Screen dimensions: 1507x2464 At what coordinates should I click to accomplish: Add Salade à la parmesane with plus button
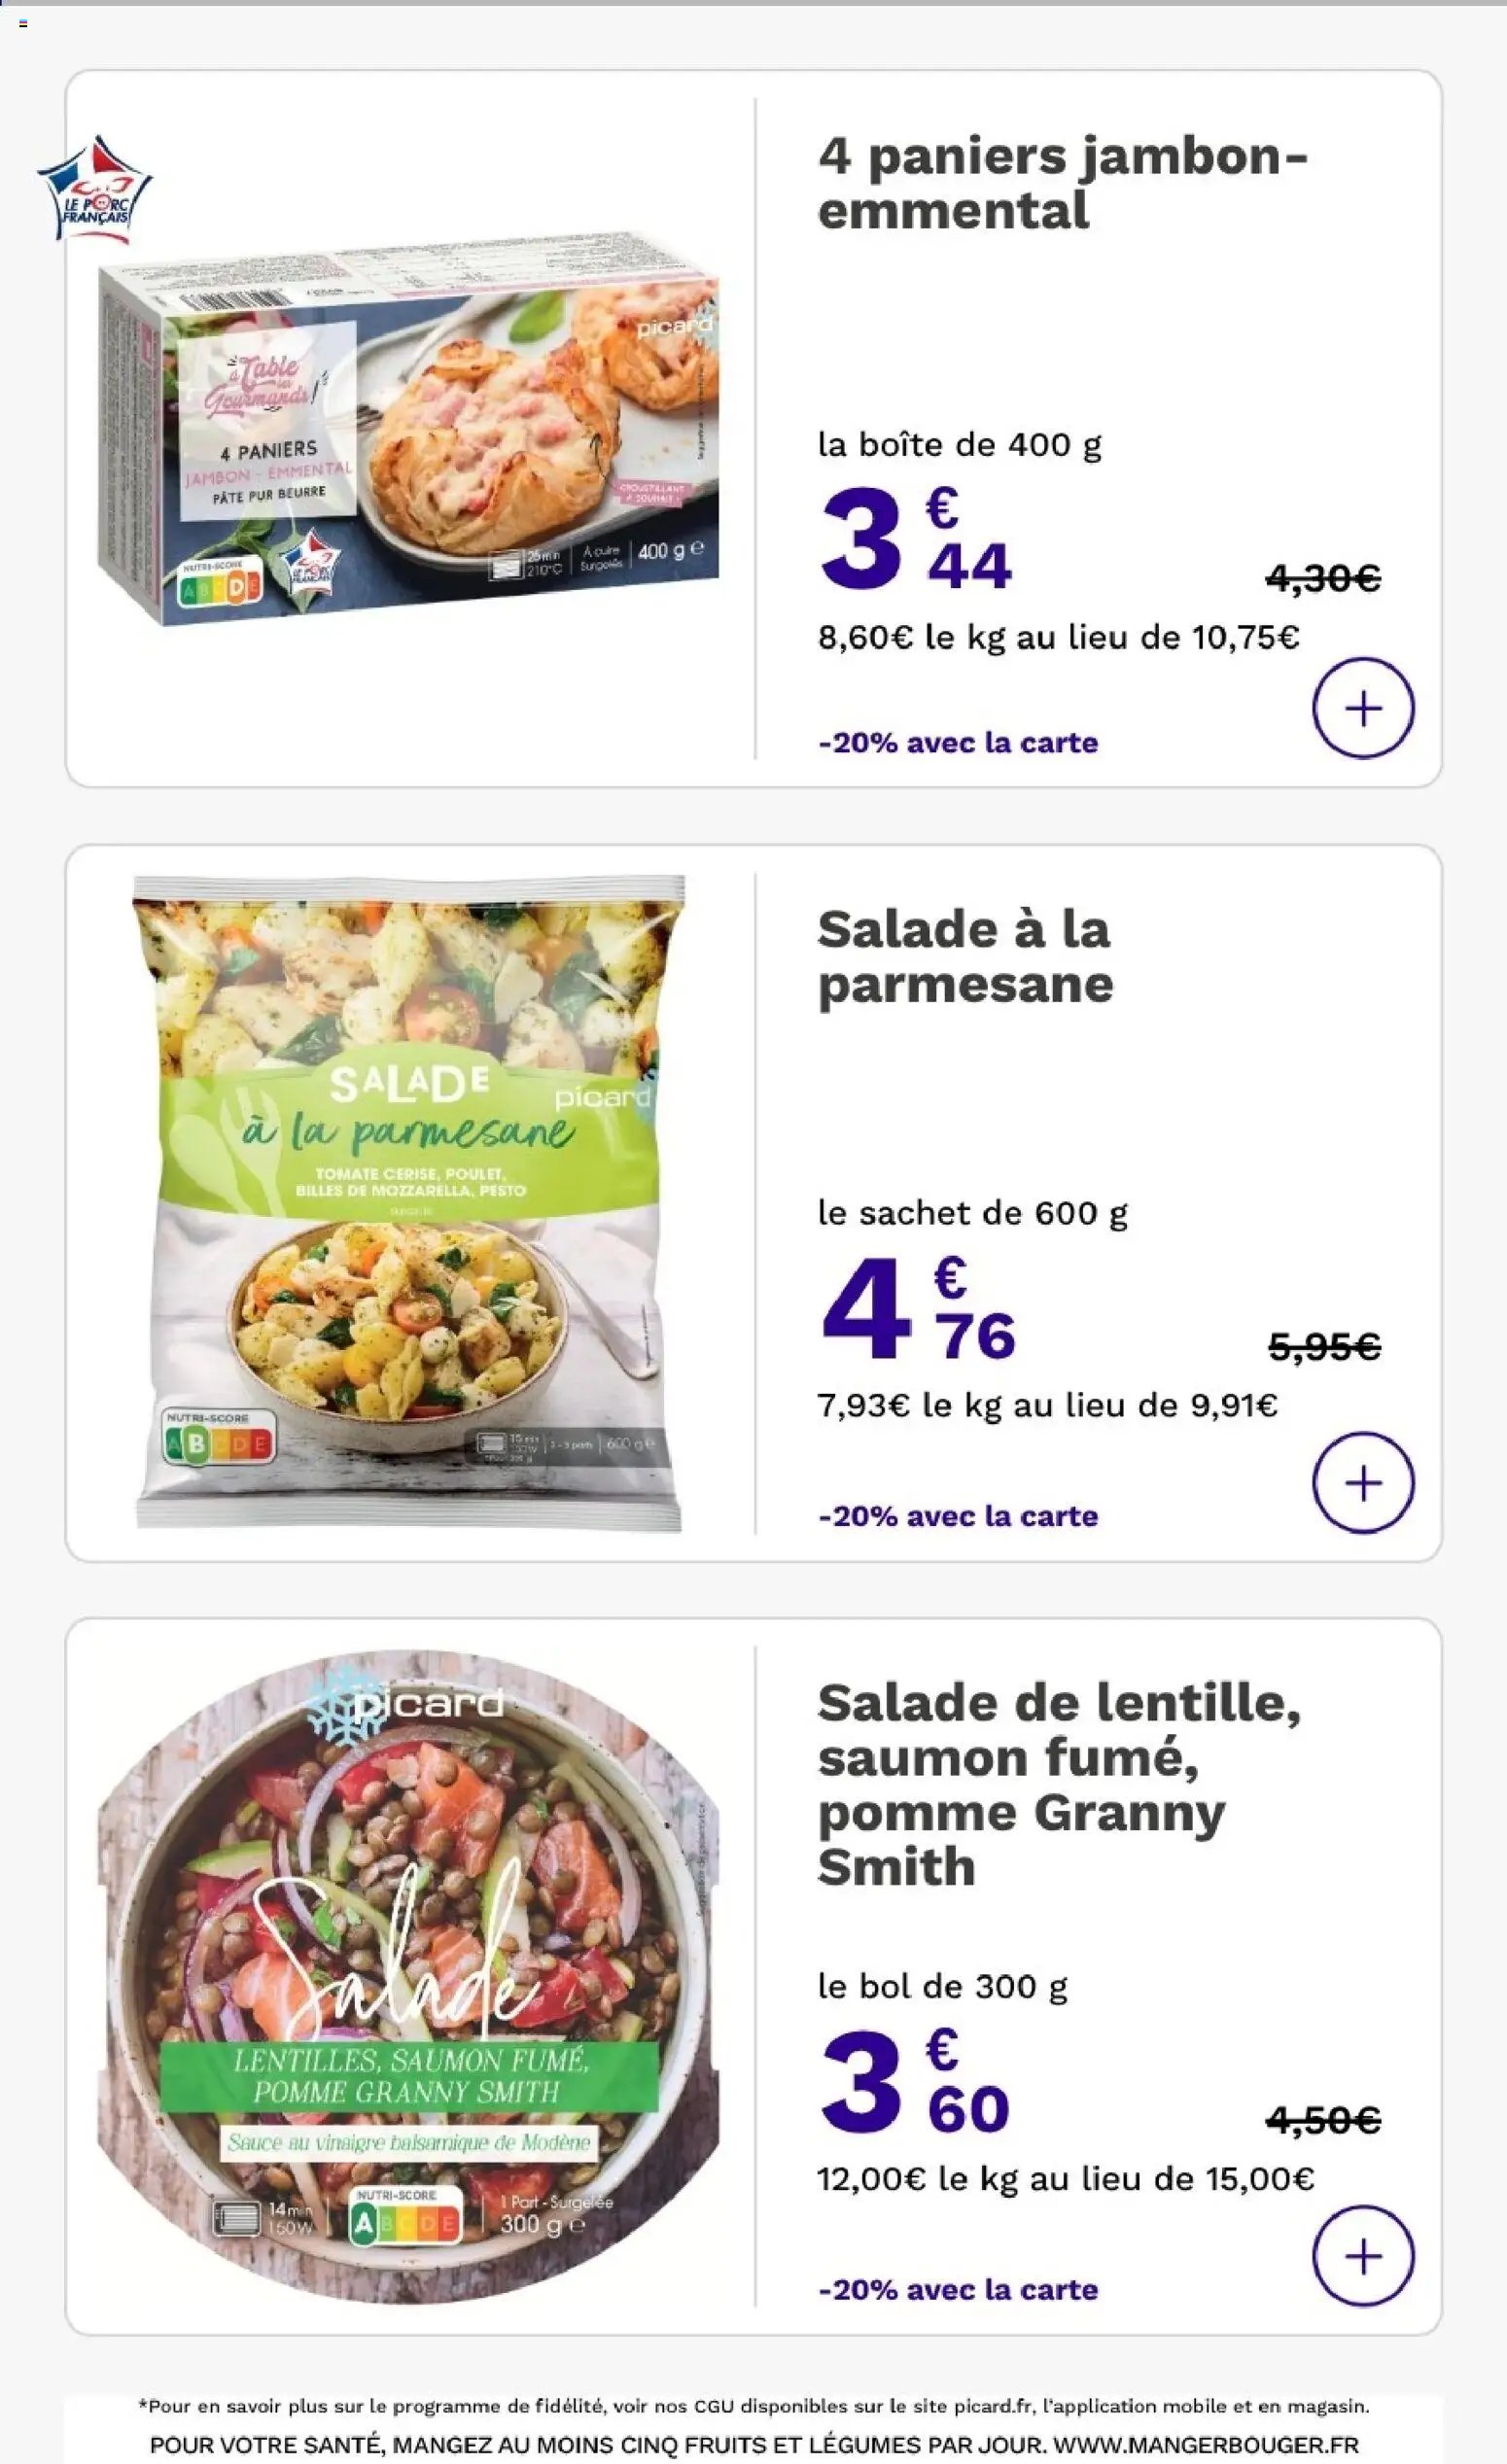[1362, 1483]
